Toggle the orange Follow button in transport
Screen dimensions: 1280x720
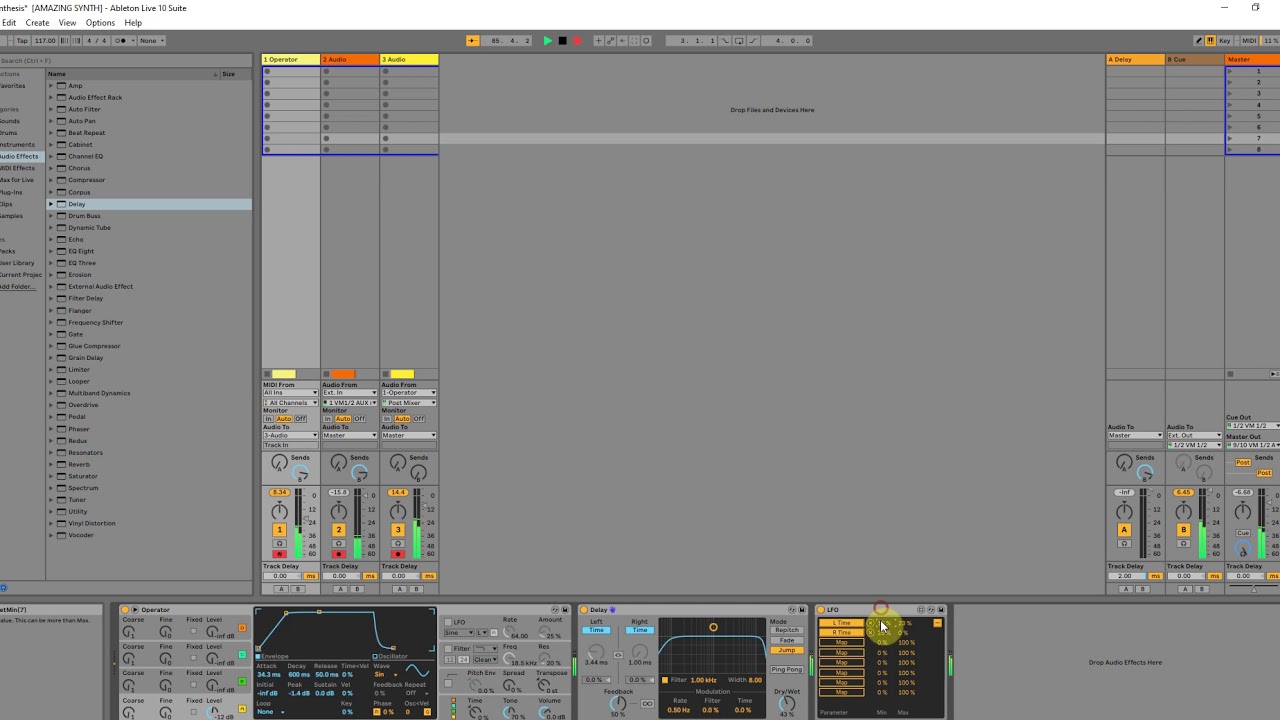click(x=472, y=41)
